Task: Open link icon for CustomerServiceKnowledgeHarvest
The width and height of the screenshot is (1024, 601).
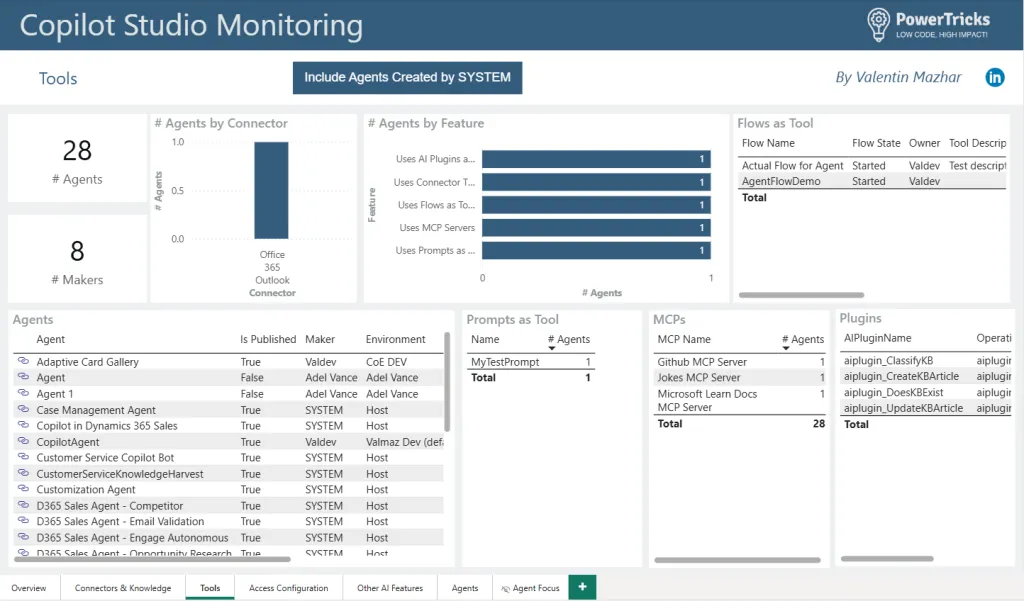Action: (x=24, y=474)
